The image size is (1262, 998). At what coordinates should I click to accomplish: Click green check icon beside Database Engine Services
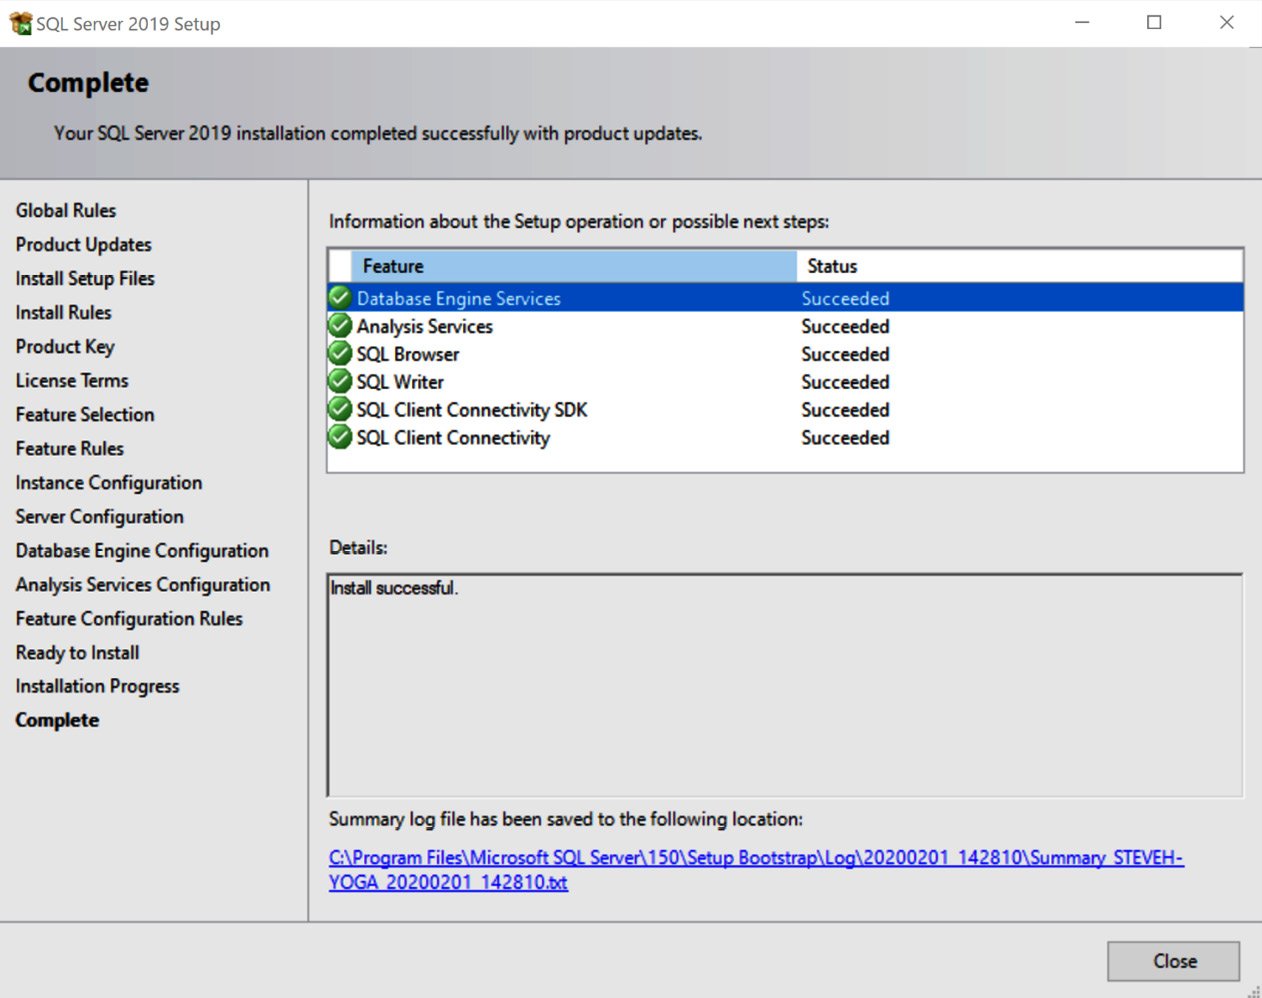click(x=340, y=297)
